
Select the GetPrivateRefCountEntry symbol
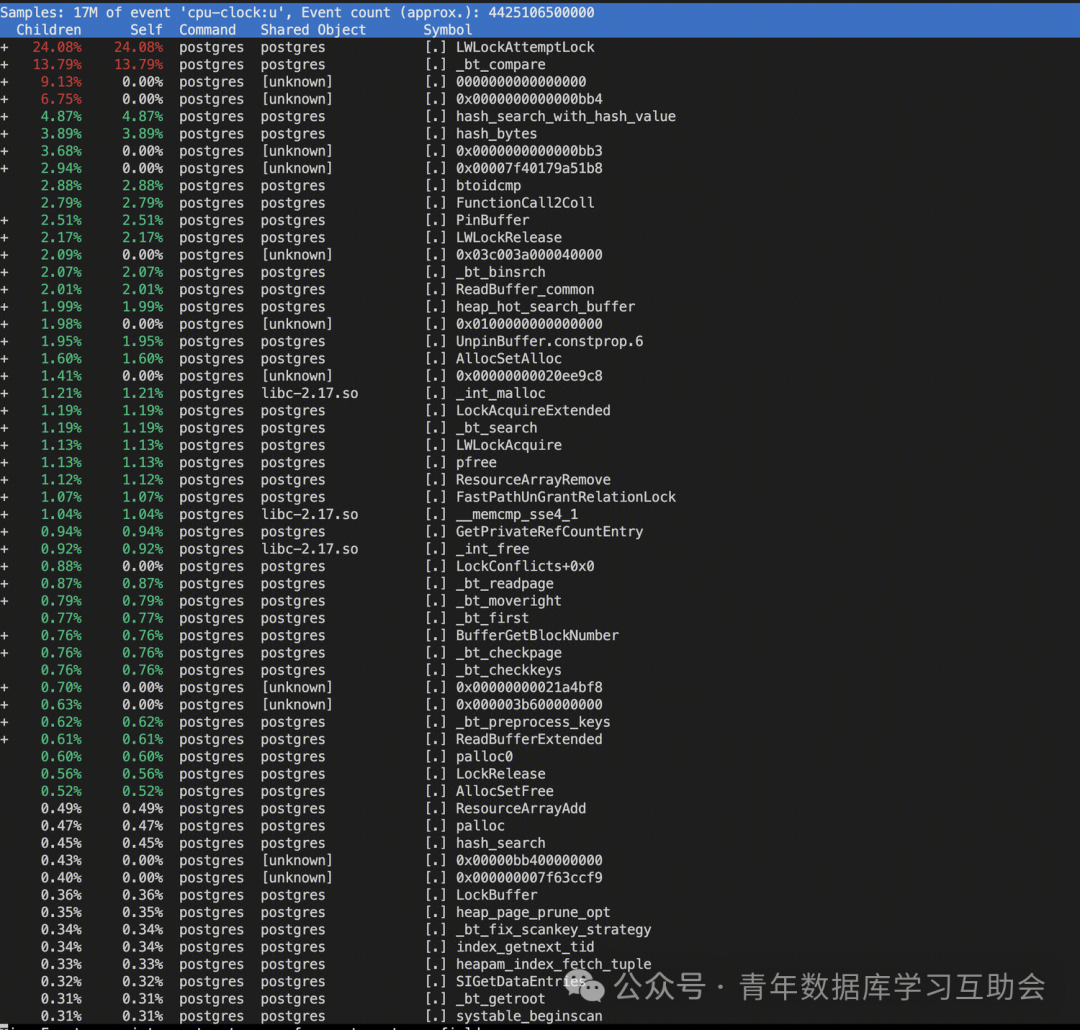coord(550,532)
